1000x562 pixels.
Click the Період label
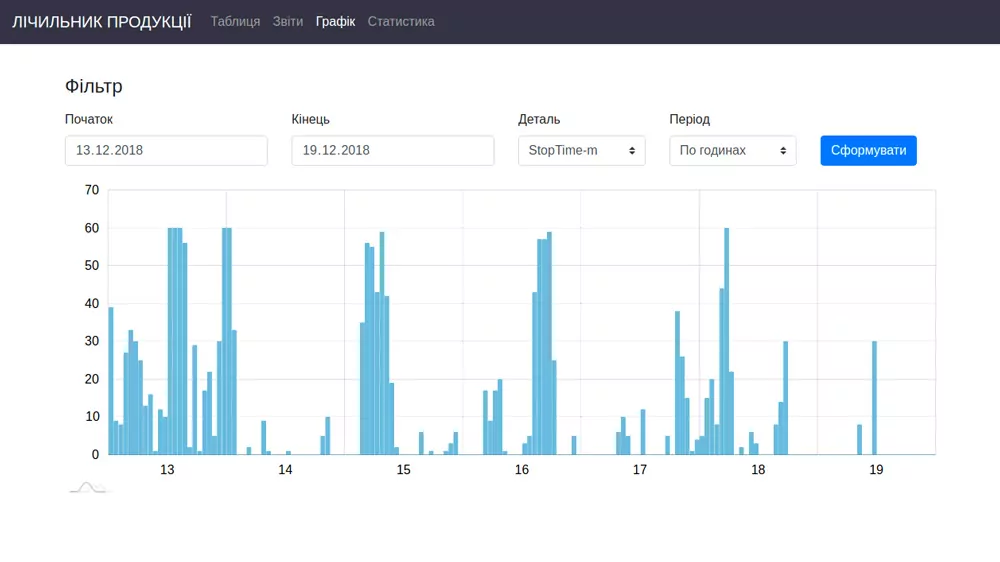(x=689, y=119)
